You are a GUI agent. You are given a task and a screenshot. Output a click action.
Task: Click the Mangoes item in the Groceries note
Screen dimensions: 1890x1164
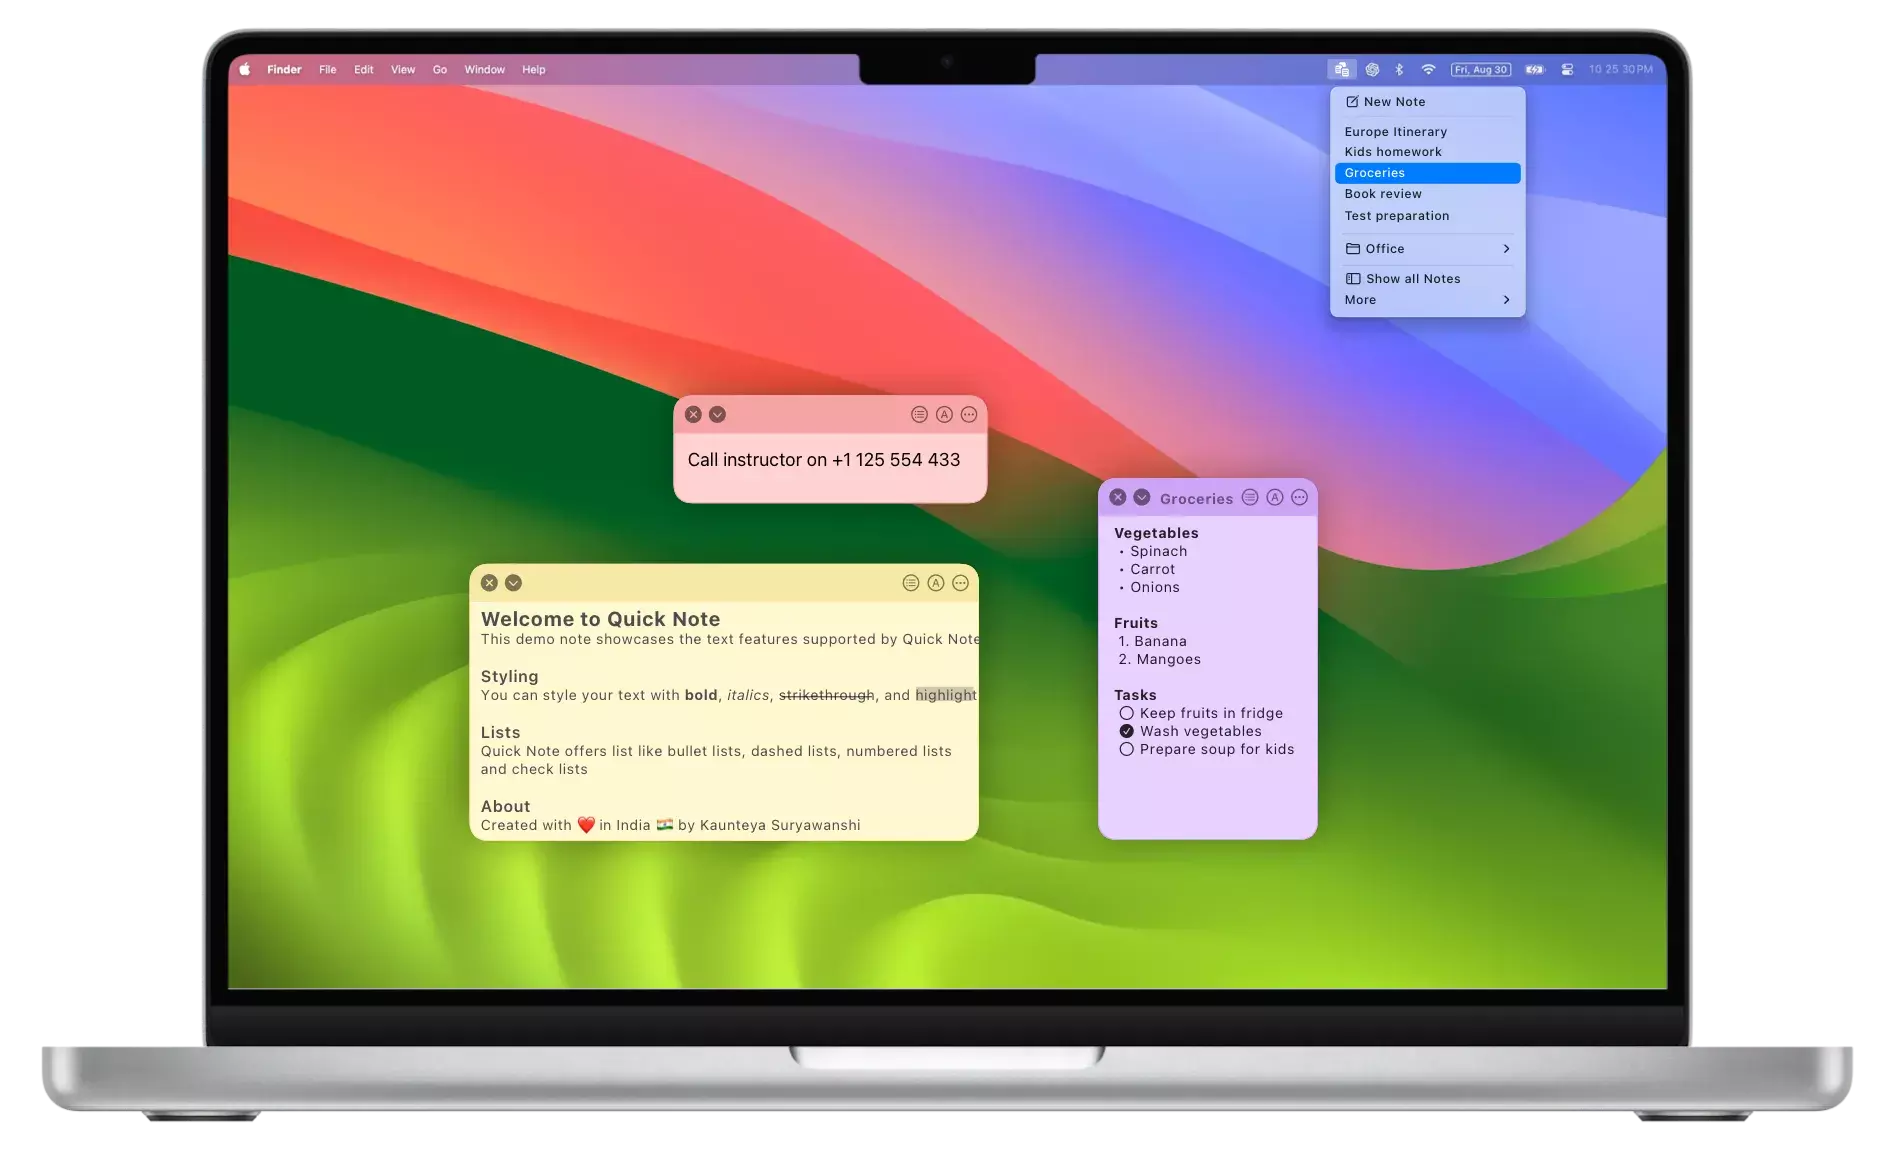point(1169,659)
